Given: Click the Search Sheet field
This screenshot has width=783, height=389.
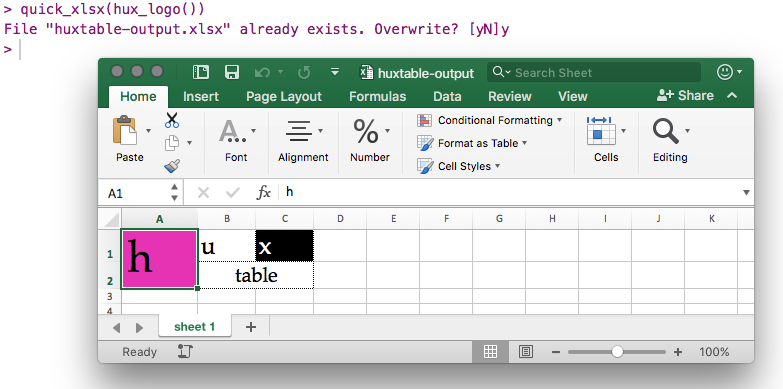Looking at the screenshot, I should (594, 72).
